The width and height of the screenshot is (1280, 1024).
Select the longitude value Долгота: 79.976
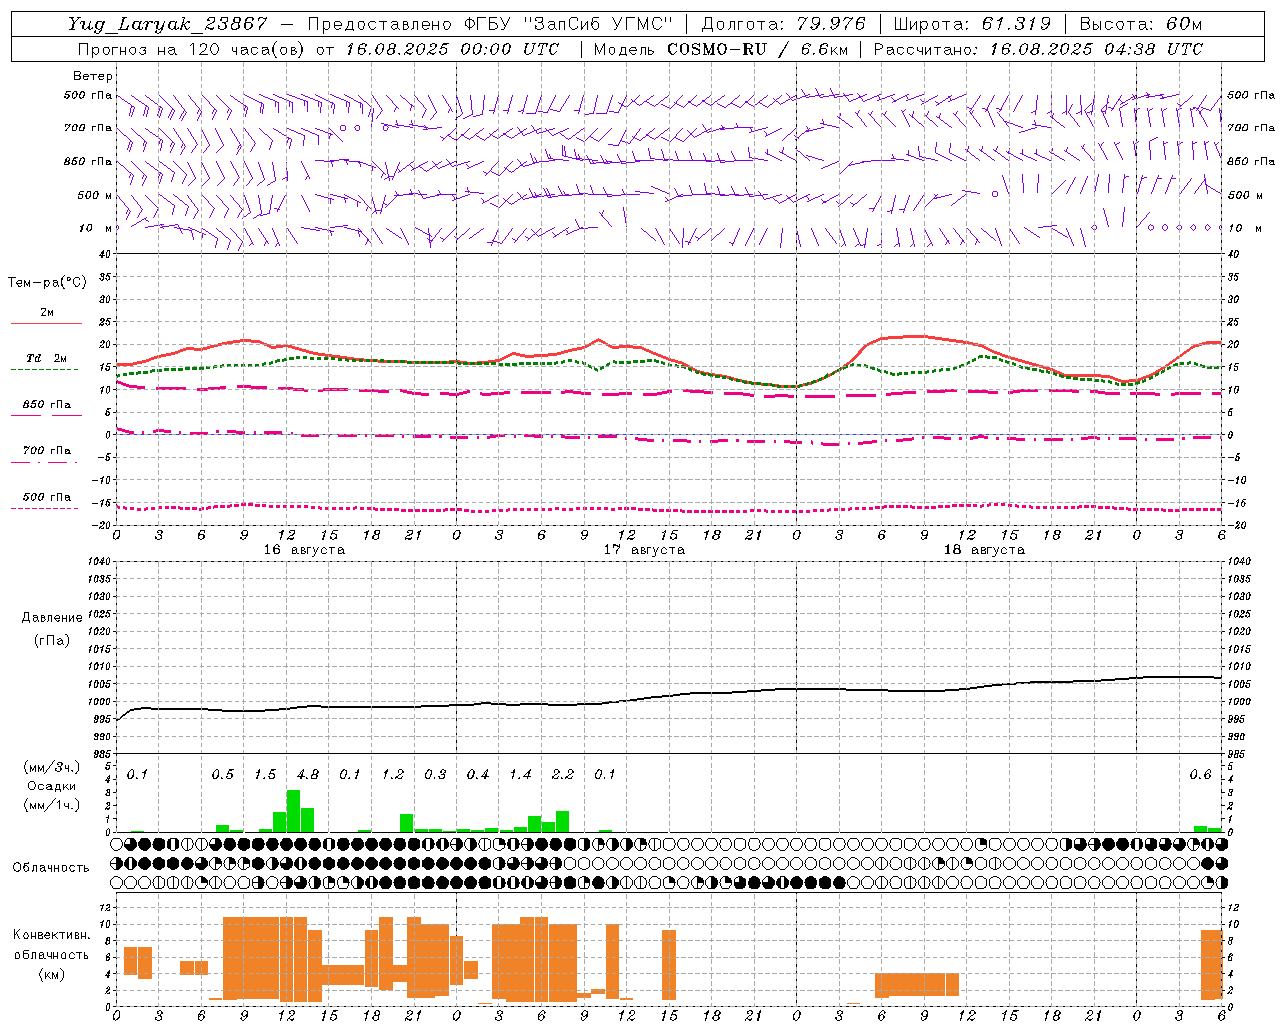783,24
